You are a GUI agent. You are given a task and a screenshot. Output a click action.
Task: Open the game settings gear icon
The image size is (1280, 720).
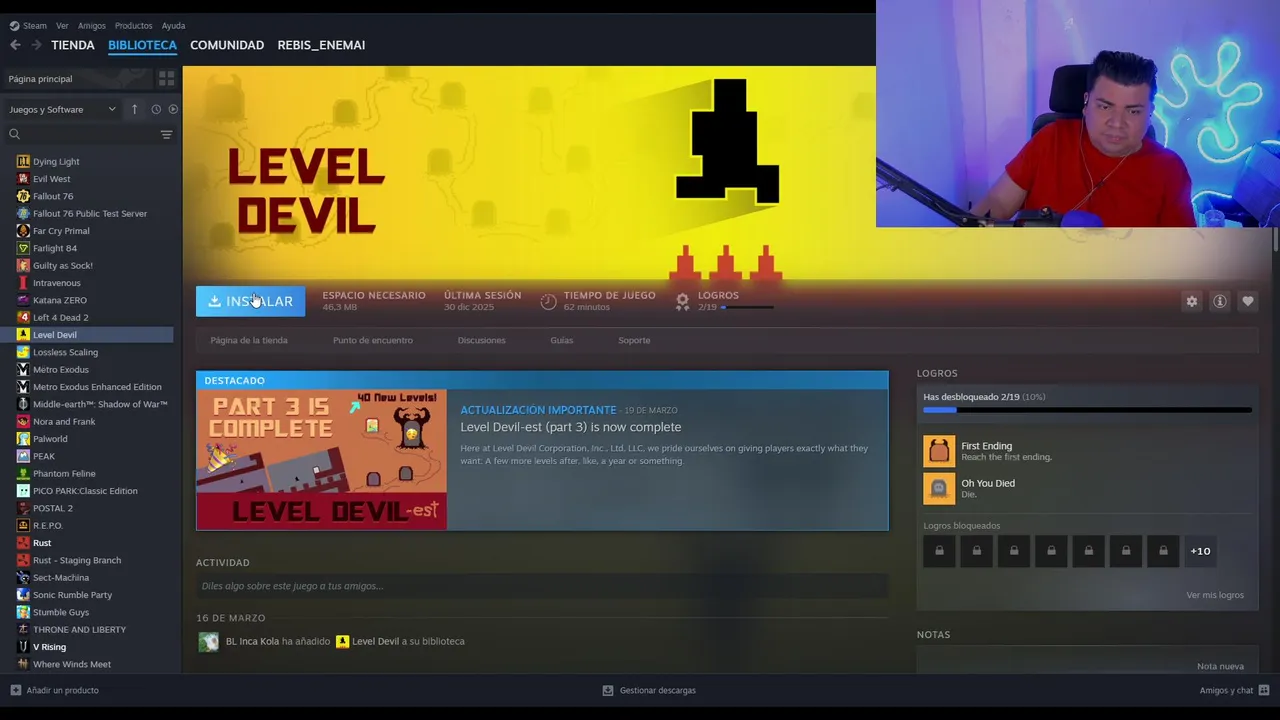(x=1191, y=301)
